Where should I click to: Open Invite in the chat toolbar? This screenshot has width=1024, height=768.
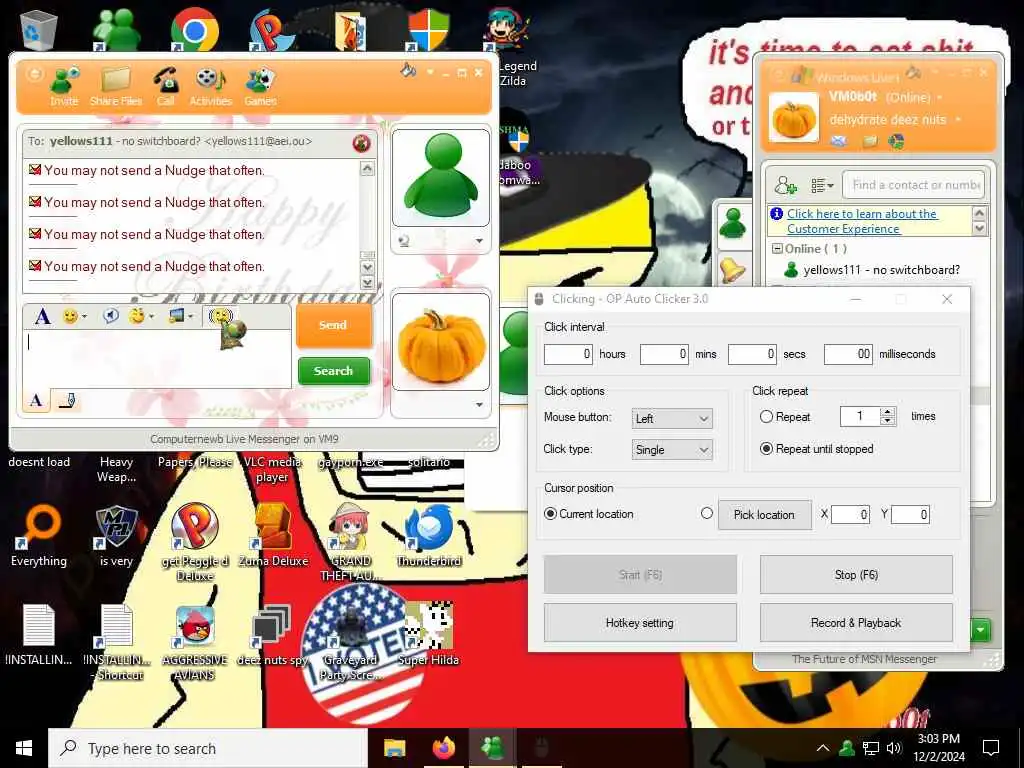click(64, 86)
